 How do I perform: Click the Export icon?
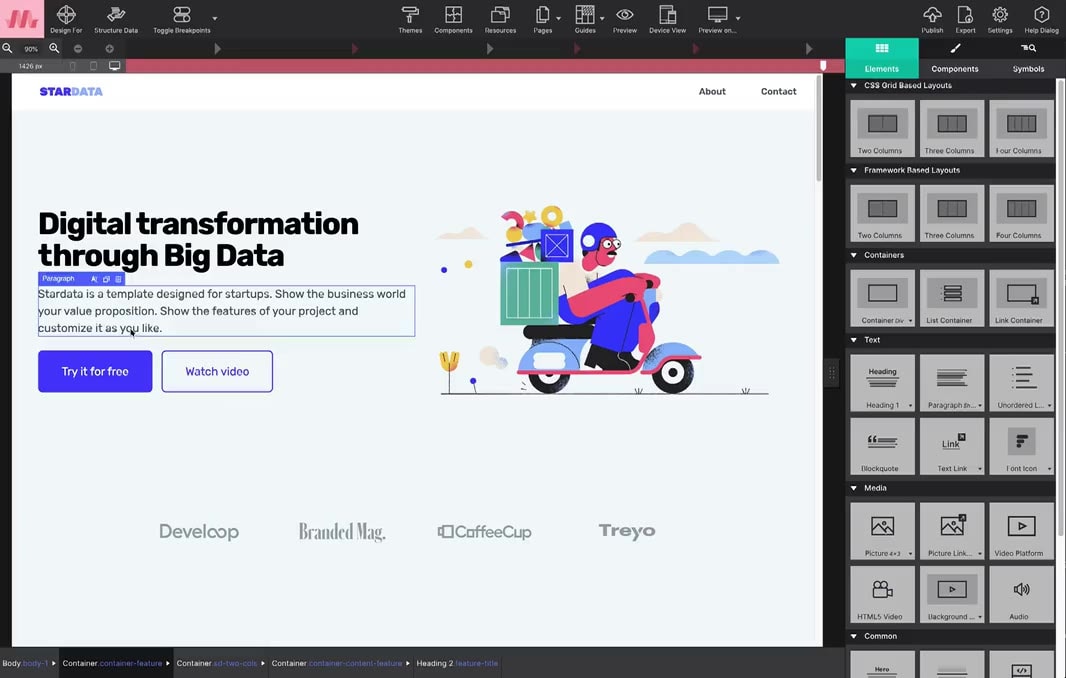coord(965,18)
